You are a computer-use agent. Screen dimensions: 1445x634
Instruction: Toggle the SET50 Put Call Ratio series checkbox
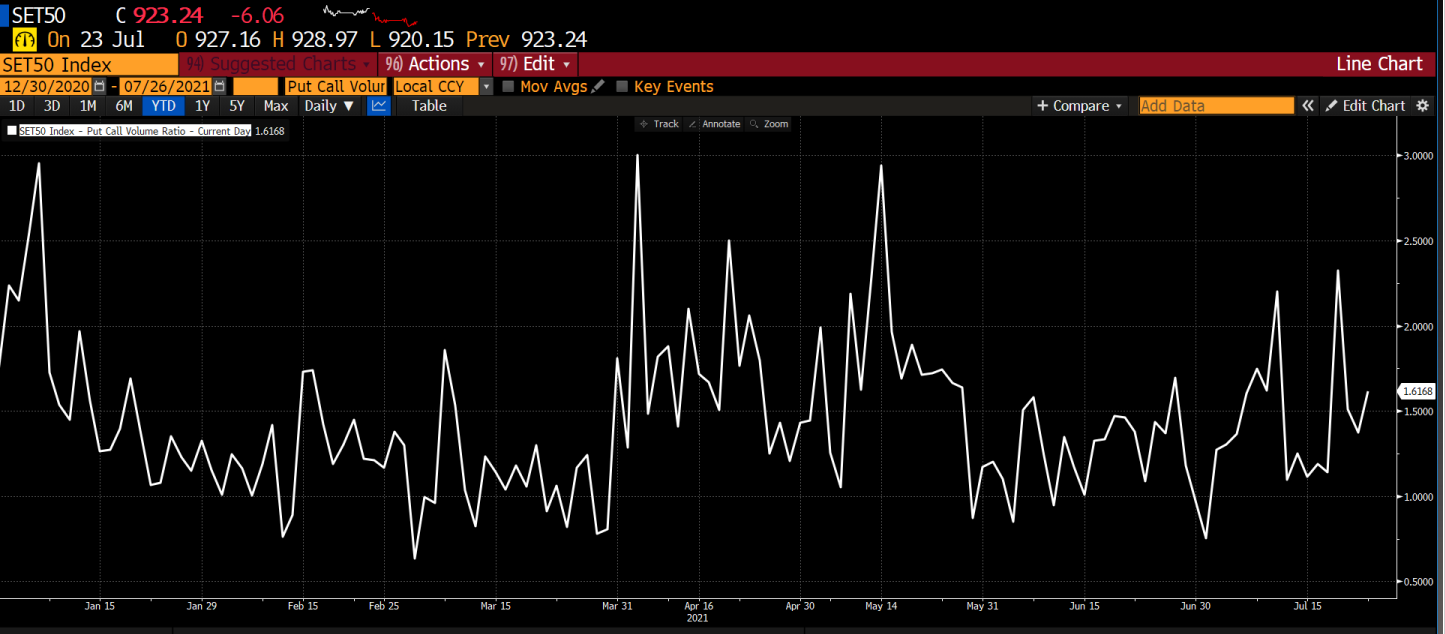coord(12,130)
